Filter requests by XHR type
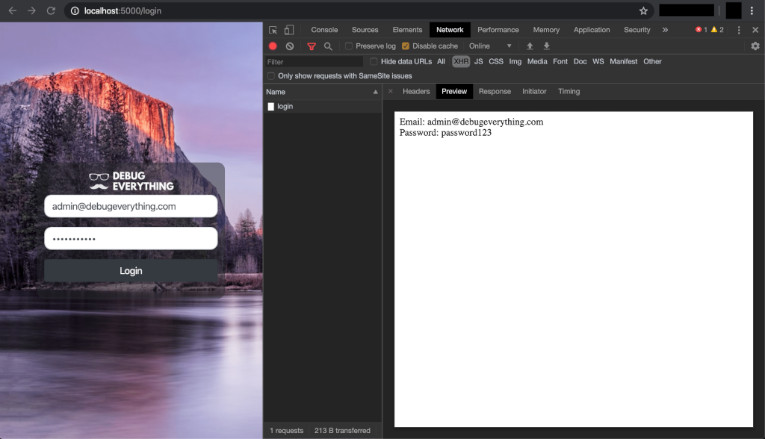 pos(461,61)
